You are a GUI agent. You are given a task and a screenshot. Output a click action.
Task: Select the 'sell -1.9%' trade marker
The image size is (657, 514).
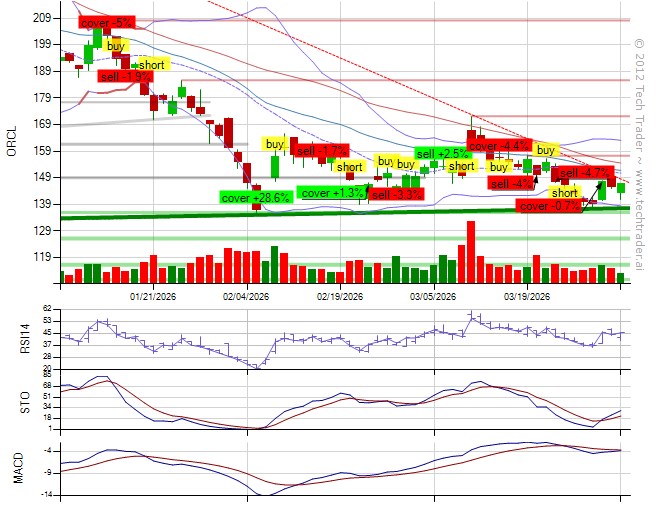(125, 75)
